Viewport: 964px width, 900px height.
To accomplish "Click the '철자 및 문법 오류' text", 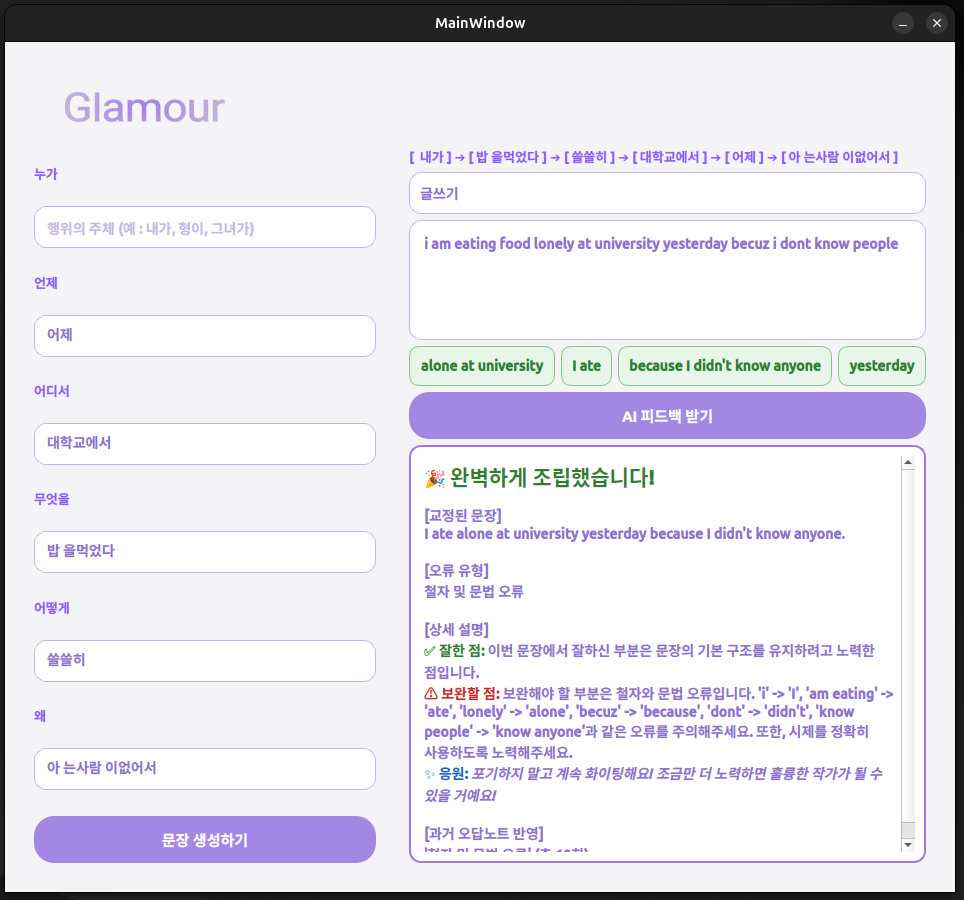I will pyautogui.click(x=474, y=591).
